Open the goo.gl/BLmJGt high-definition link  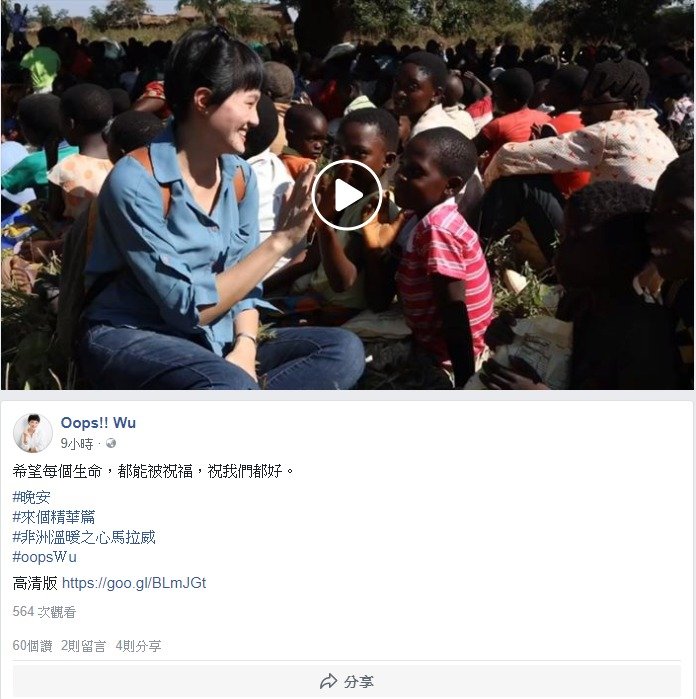(x=134, y=583)
